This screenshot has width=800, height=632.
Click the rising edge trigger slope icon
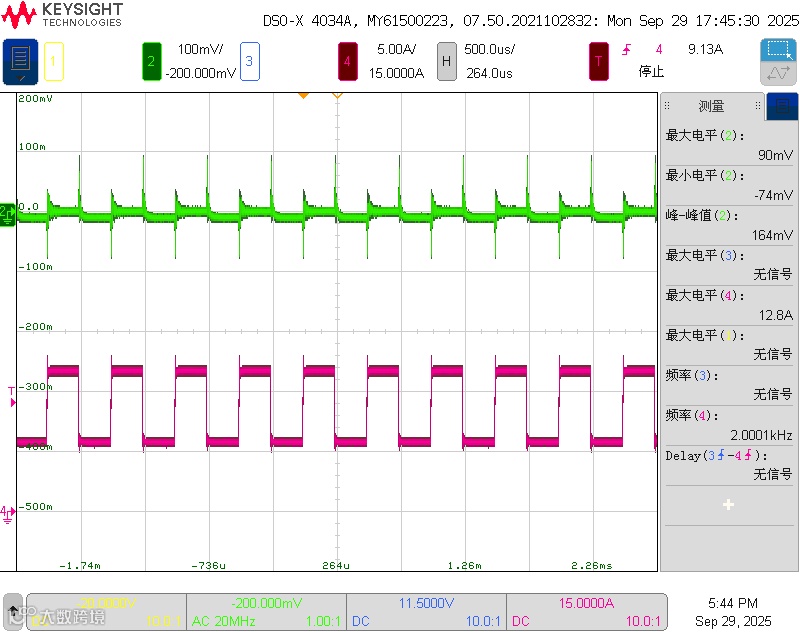(627, 49)
